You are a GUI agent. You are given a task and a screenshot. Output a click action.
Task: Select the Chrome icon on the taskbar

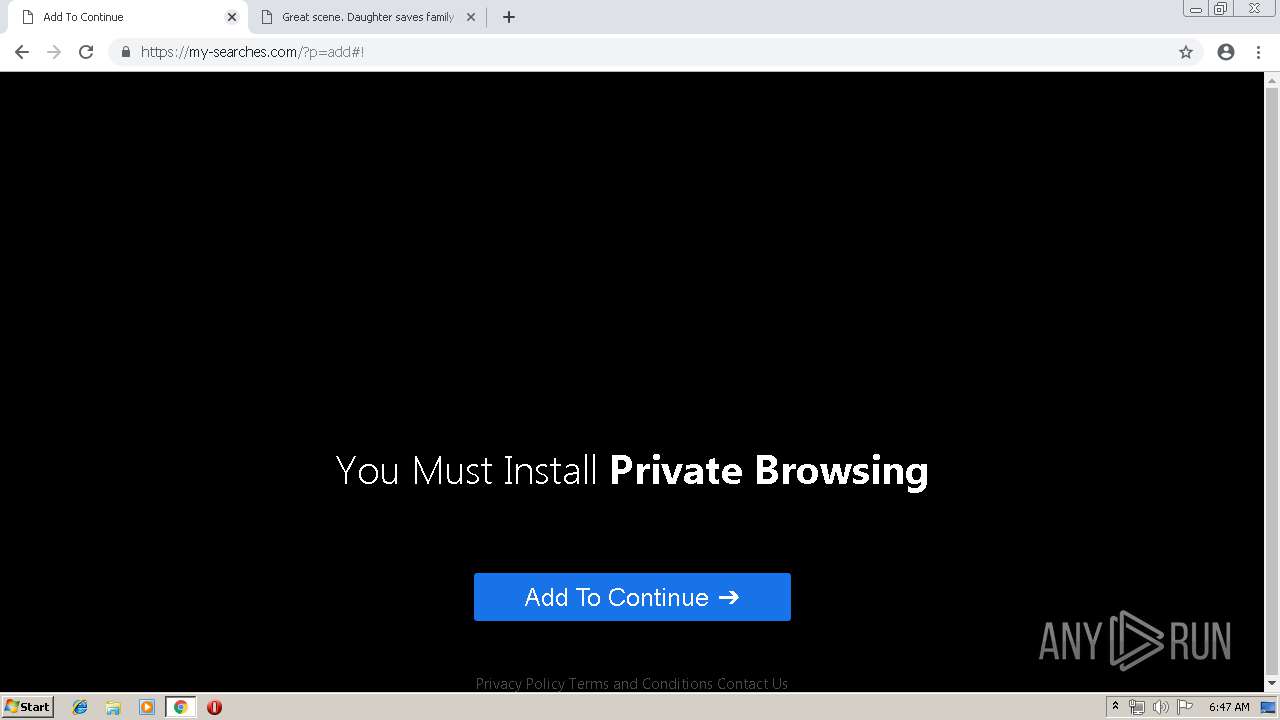(x=180, y=707)
